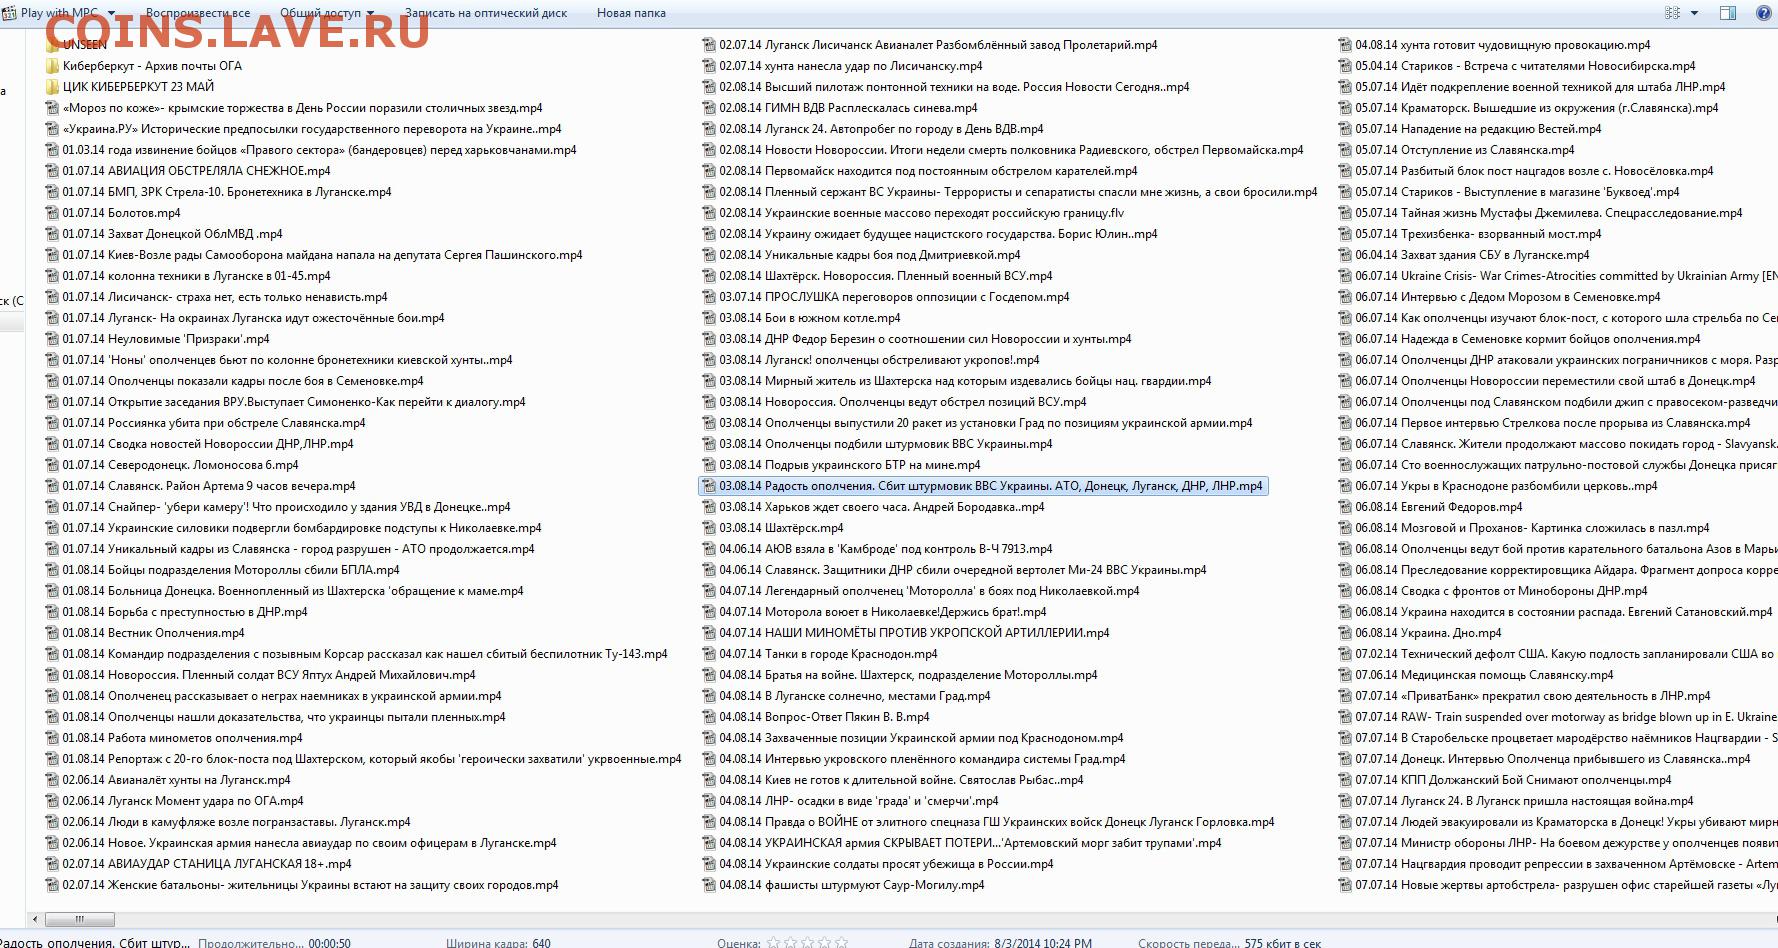Click icon of '04.08.14 Вопрос-Ответ Пякин В. В.mp4'

pyautogui.click(x=709, y=717)
